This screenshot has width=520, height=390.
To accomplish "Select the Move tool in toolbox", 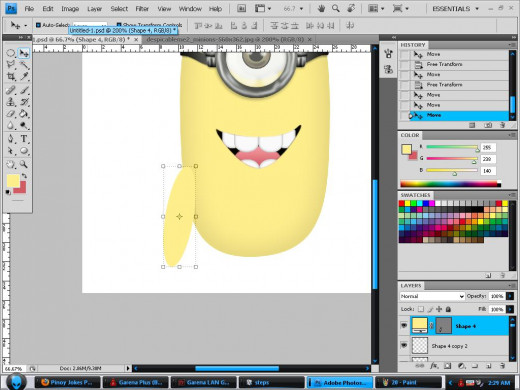I will coord(24,53).
